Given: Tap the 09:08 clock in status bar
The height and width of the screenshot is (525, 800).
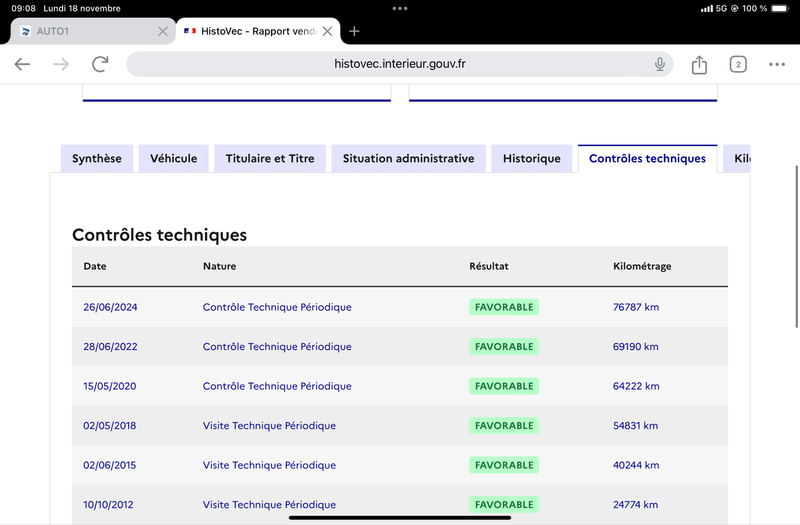Looking at the screenshot, I should coord(23,8).
